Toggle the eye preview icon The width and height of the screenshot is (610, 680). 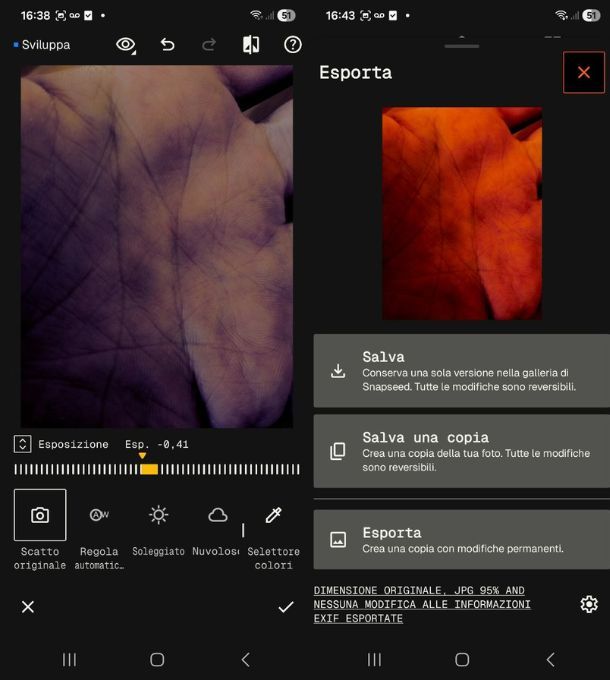(126, 45)
